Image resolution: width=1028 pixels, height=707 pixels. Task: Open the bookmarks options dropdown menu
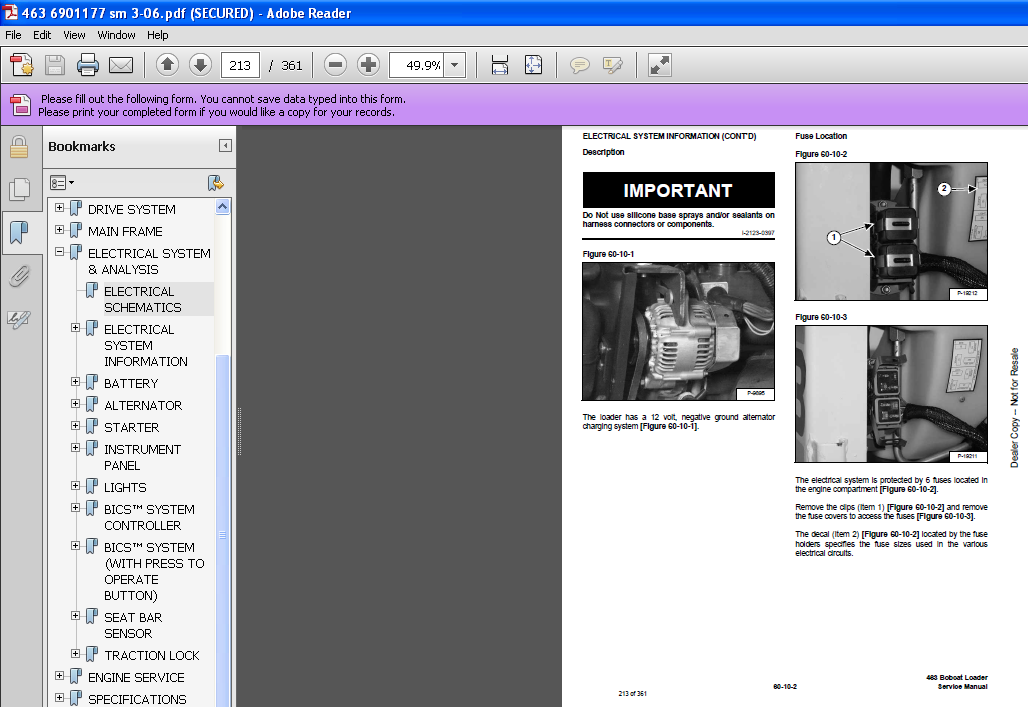click(x=62, y=182)
